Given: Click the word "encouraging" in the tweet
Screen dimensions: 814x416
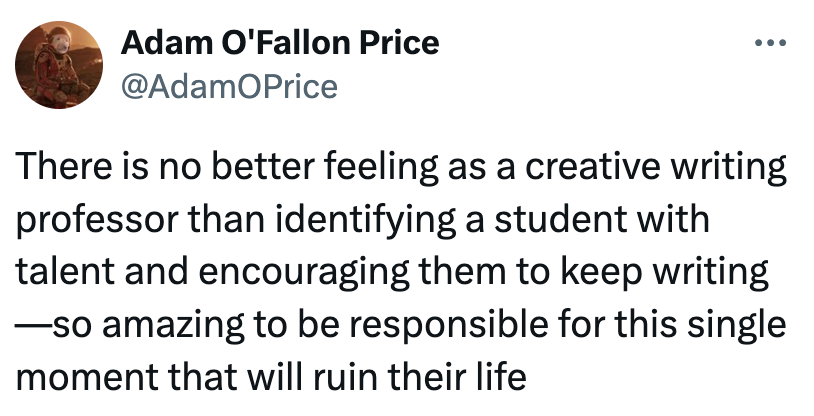Looking at the screenshot, I should [x=268, y=272].
